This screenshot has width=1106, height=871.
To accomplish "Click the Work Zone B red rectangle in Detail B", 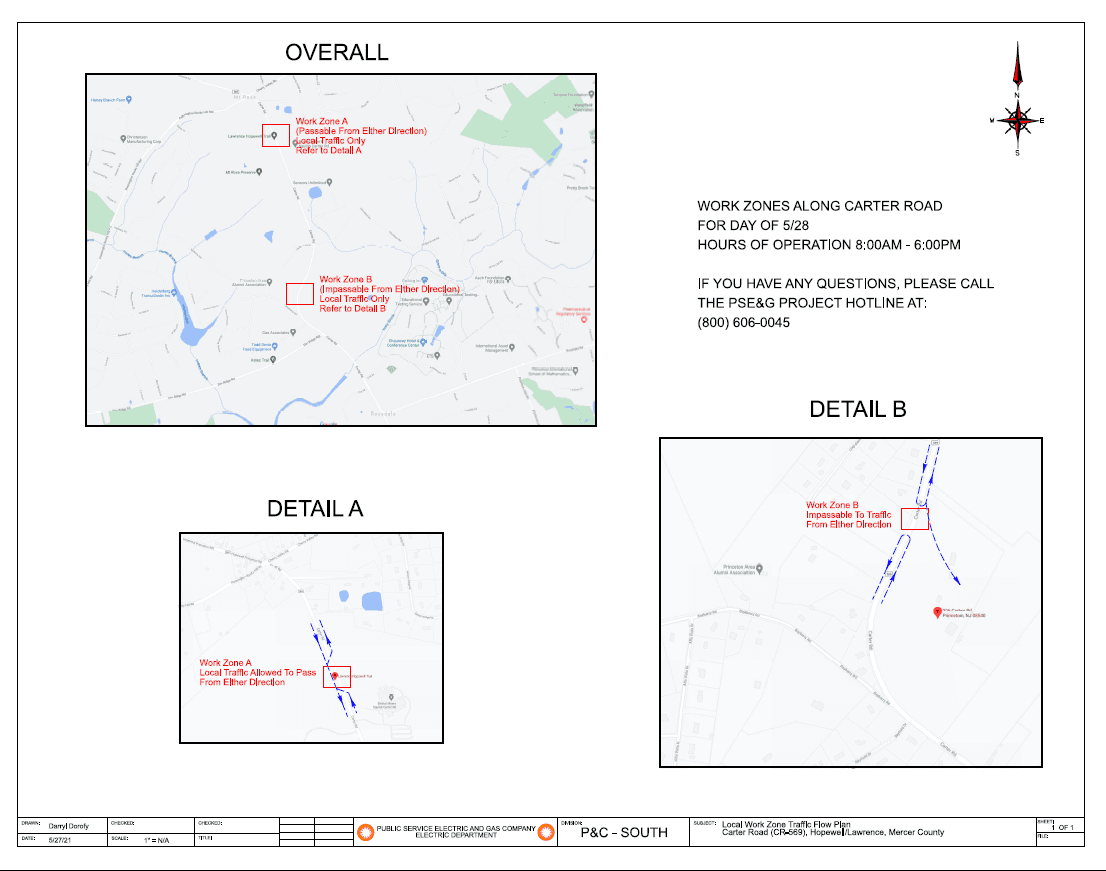I will click(916, 517).
